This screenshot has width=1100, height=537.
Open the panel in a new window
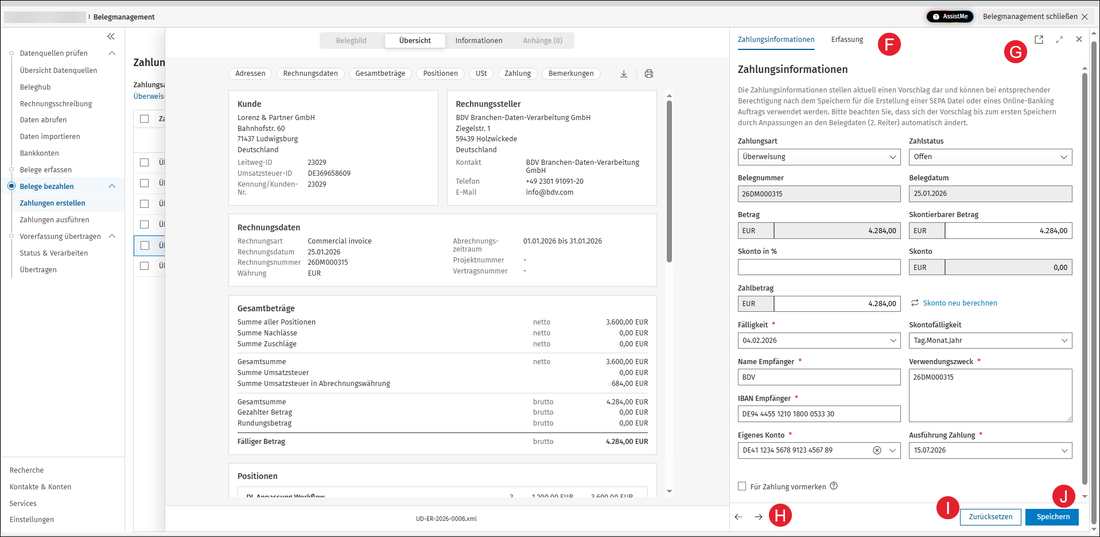1039,40
